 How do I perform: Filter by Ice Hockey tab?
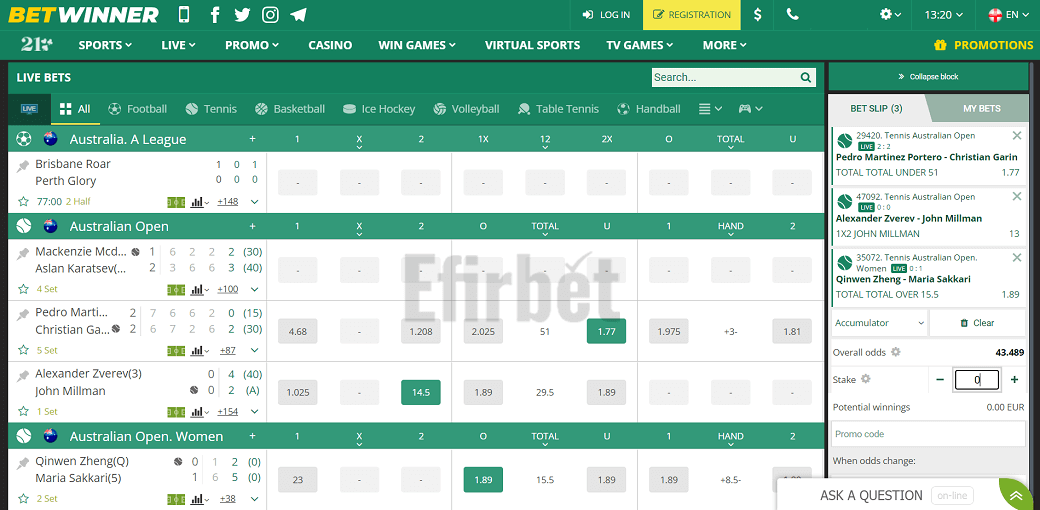click(379, 109)
